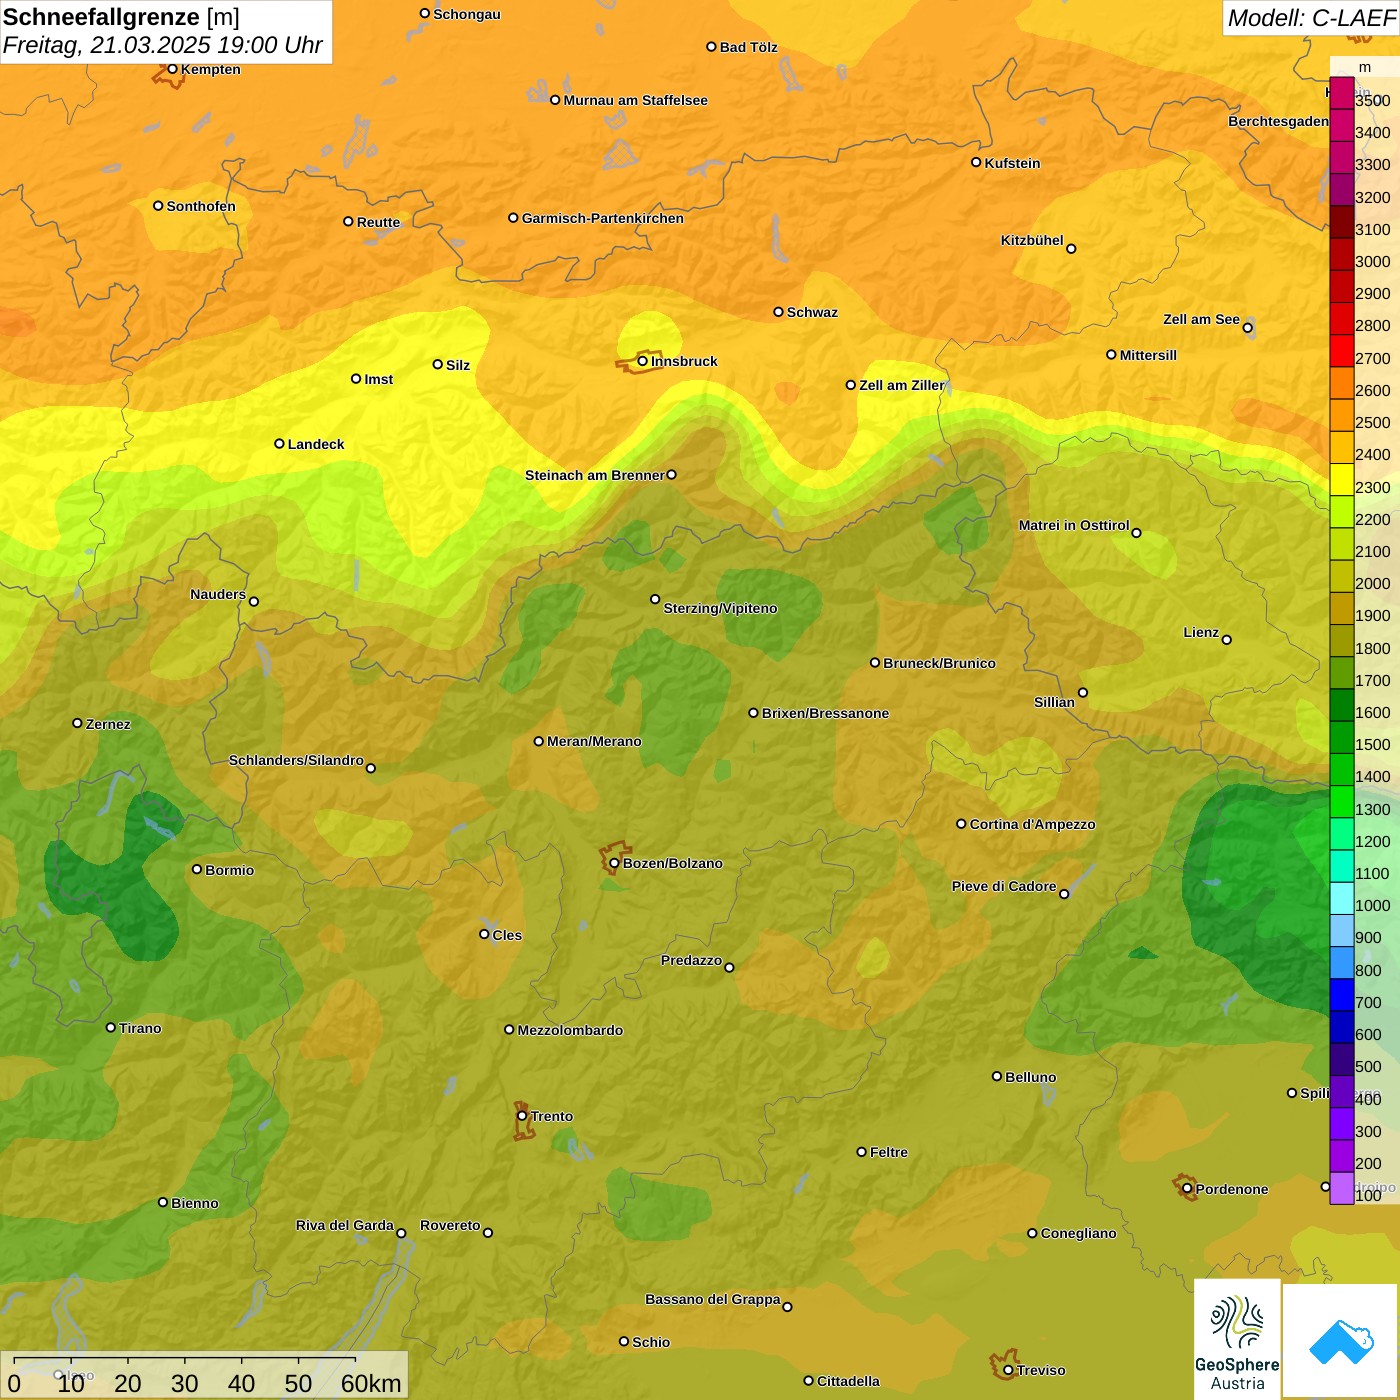
Task: Click the Lienz location marker
Action: pyautogui.click(x=1227, y=640)
